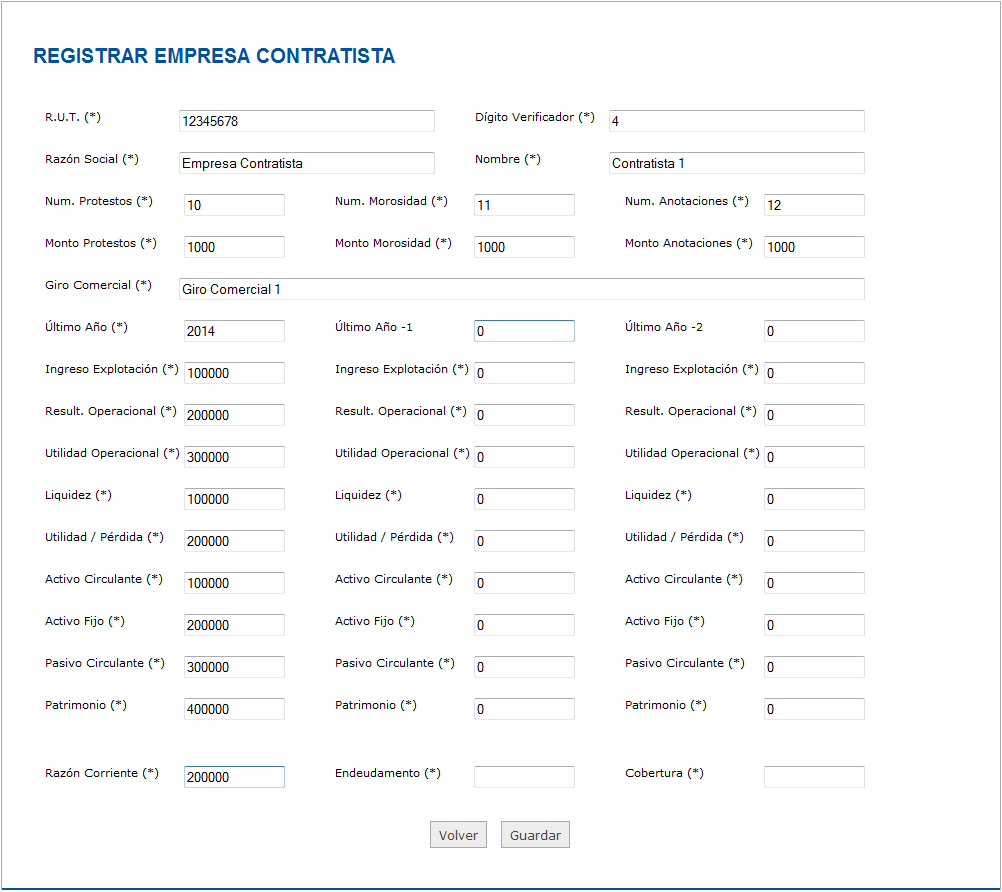Select Utilidad / Pérdida field containing 200000
1002x892 pixels.
(234, 541)
